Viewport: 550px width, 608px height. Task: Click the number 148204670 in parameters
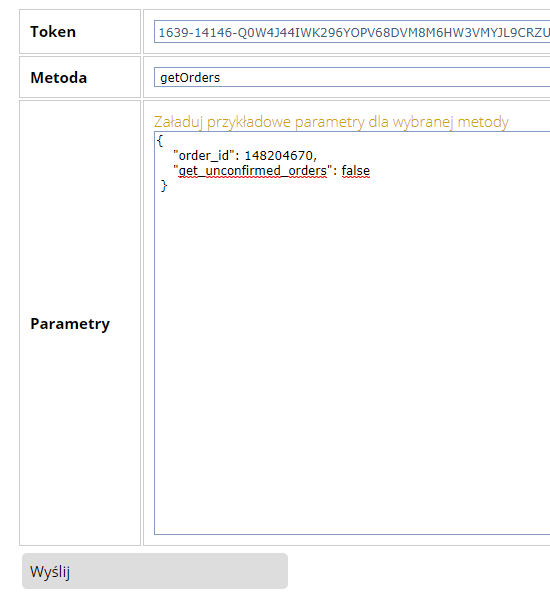pyautogui.click(x=279, y=155)
